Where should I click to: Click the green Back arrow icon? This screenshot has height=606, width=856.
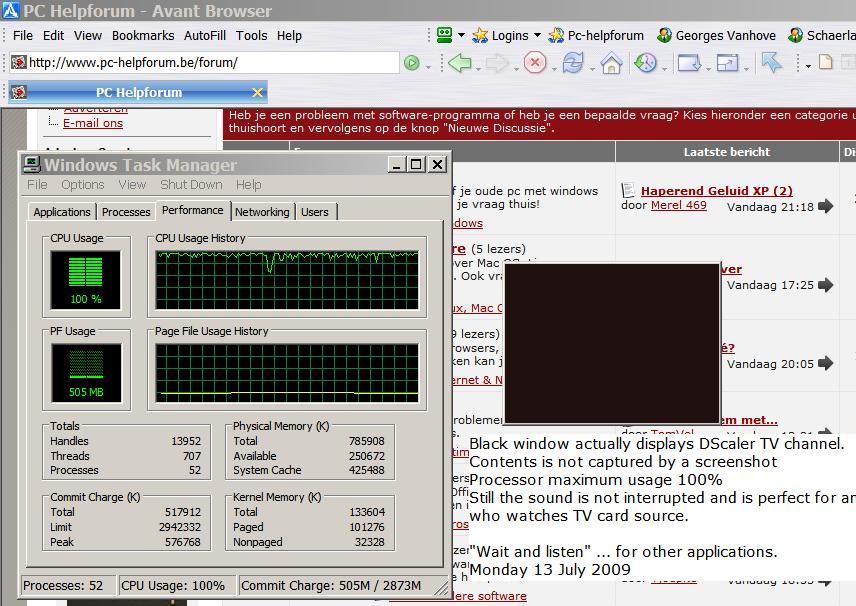point(459,63)
